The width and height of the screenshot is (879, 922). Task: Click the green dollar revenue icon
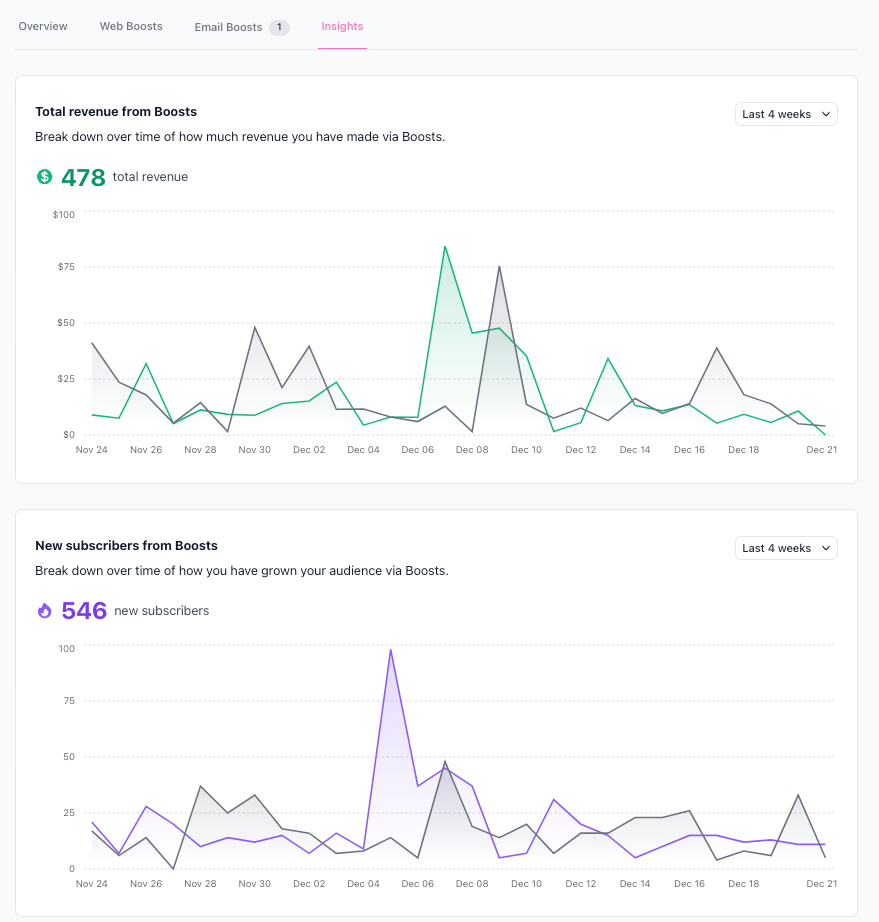click(x=44, y=176)
